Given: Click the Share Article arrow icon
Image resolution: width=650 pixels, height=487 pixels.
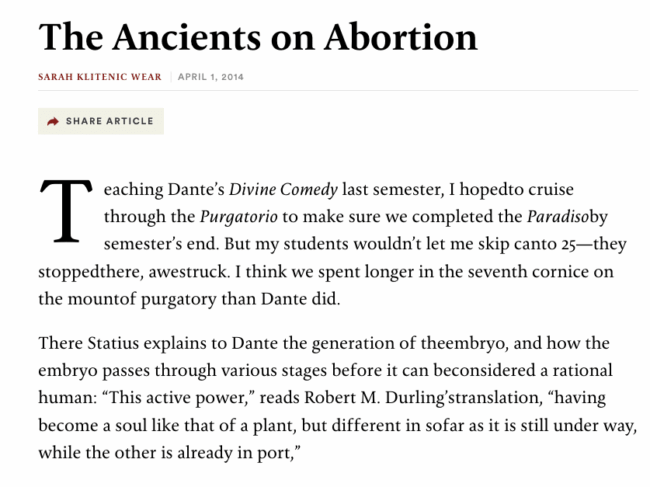Looking at the screenshot, I should [53, 122].
